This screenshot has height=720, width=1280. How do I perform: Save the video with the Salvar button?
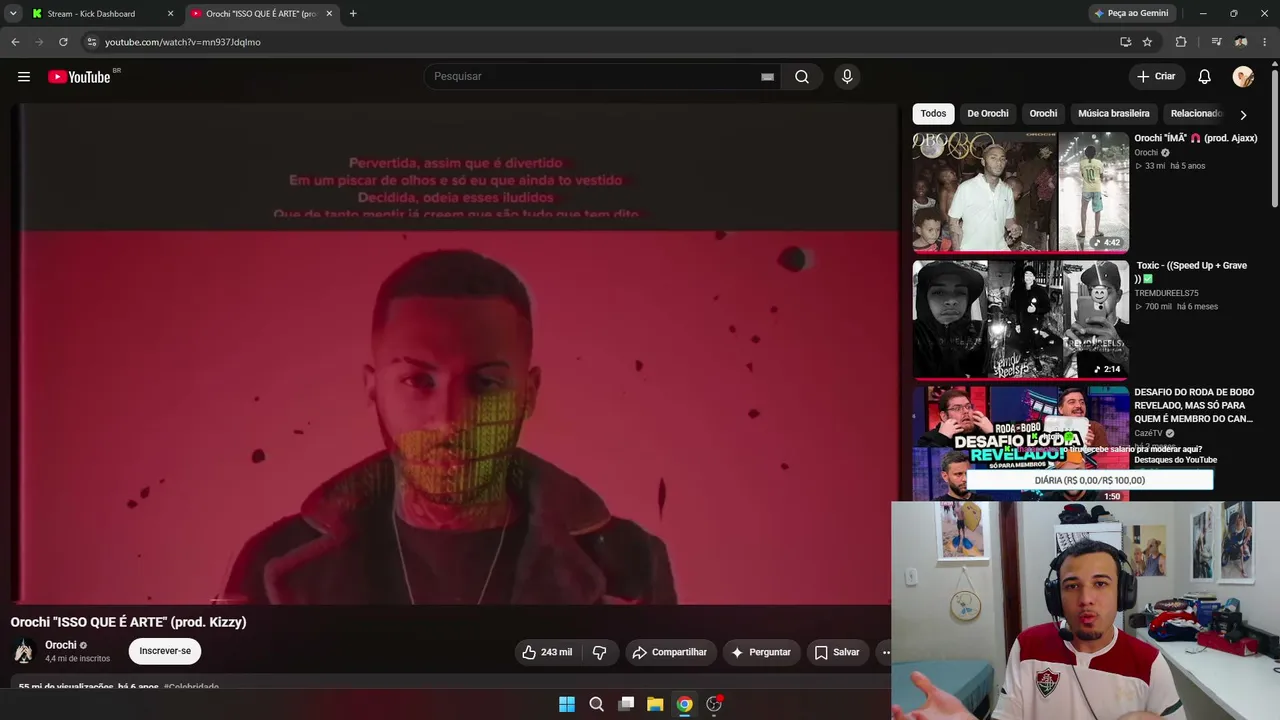click(x=837, y=652)
